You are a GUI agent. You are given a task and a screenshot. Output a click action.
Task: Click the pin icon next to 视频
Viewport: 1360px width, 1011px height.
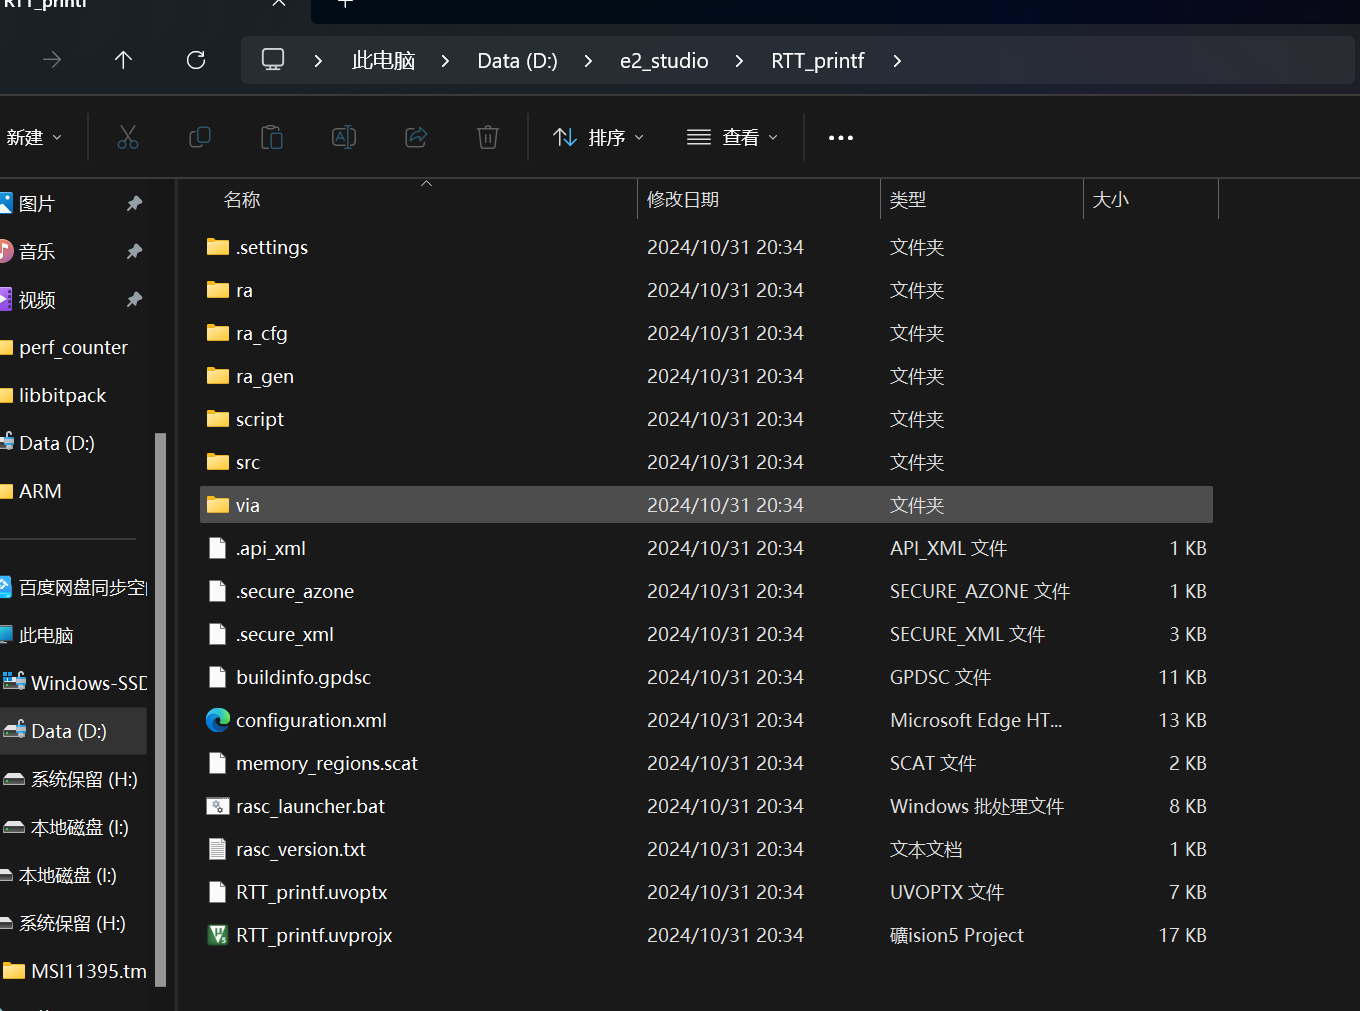click(x=134, y=299)
